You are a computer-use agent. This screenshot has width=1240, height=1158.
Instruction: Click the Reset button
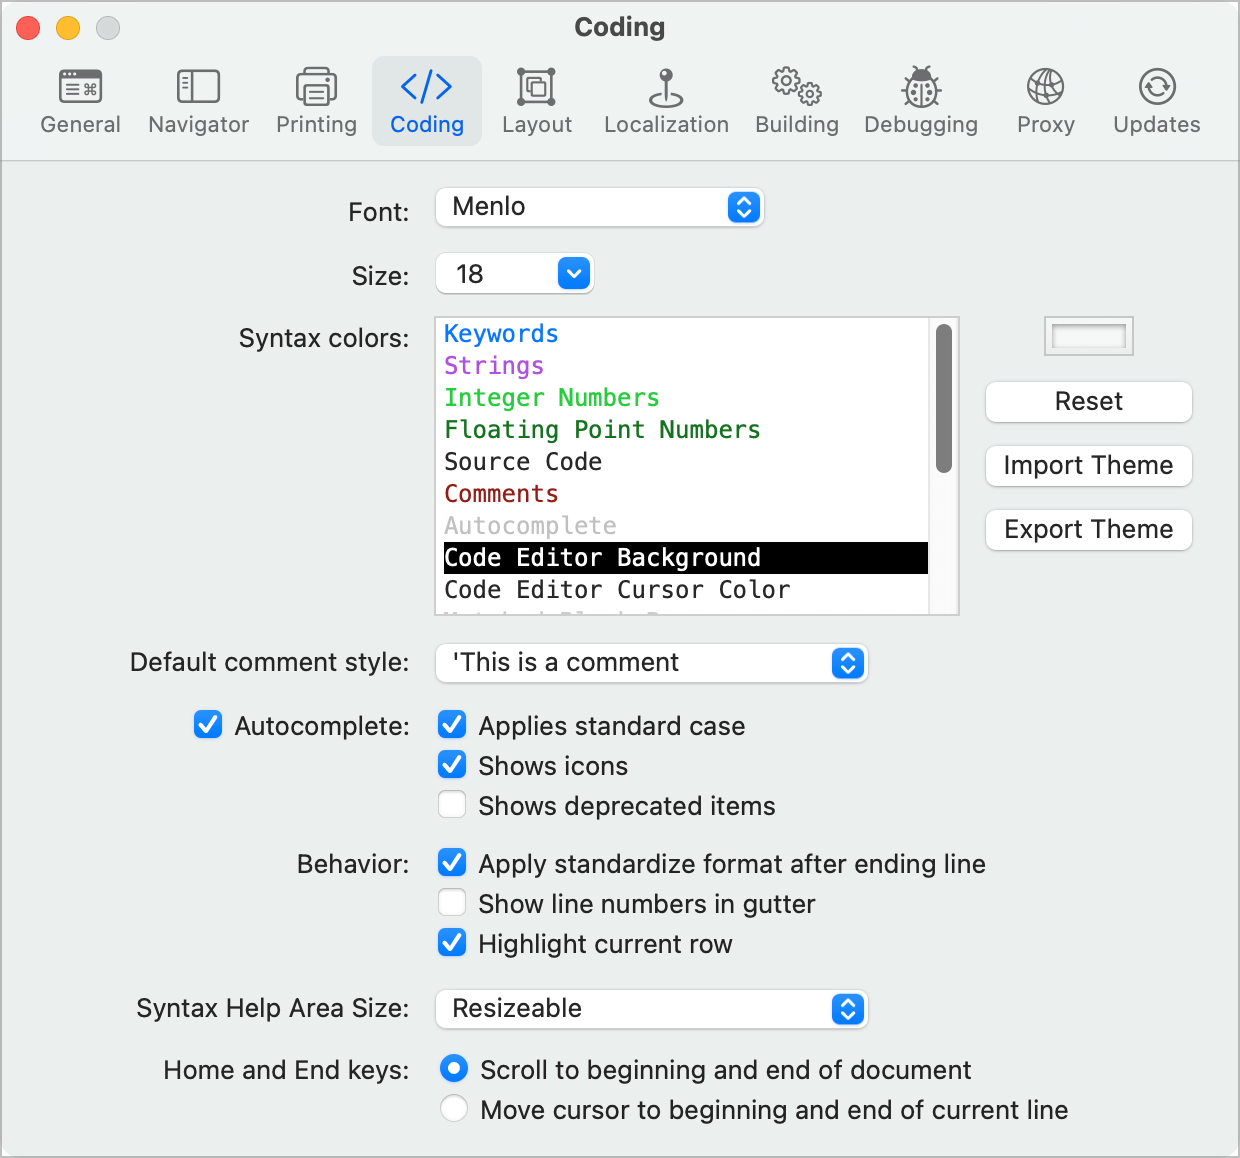point(1089,402)
